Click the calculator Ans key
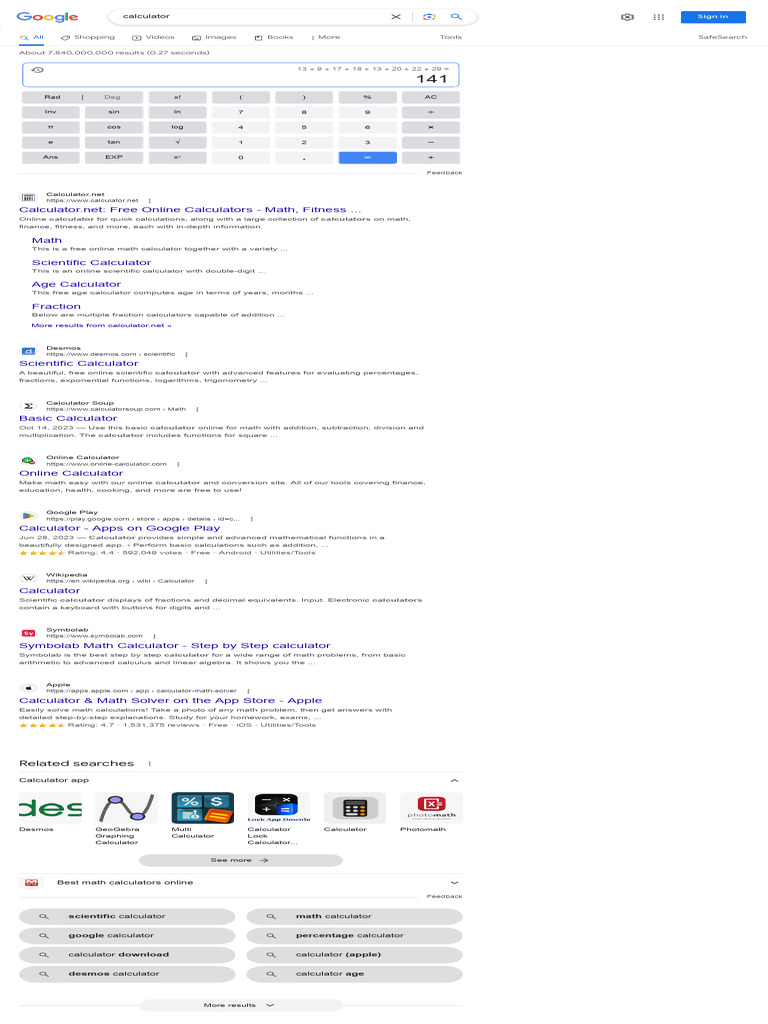Viewport: 768px width, 1024px height. point(50,157)
